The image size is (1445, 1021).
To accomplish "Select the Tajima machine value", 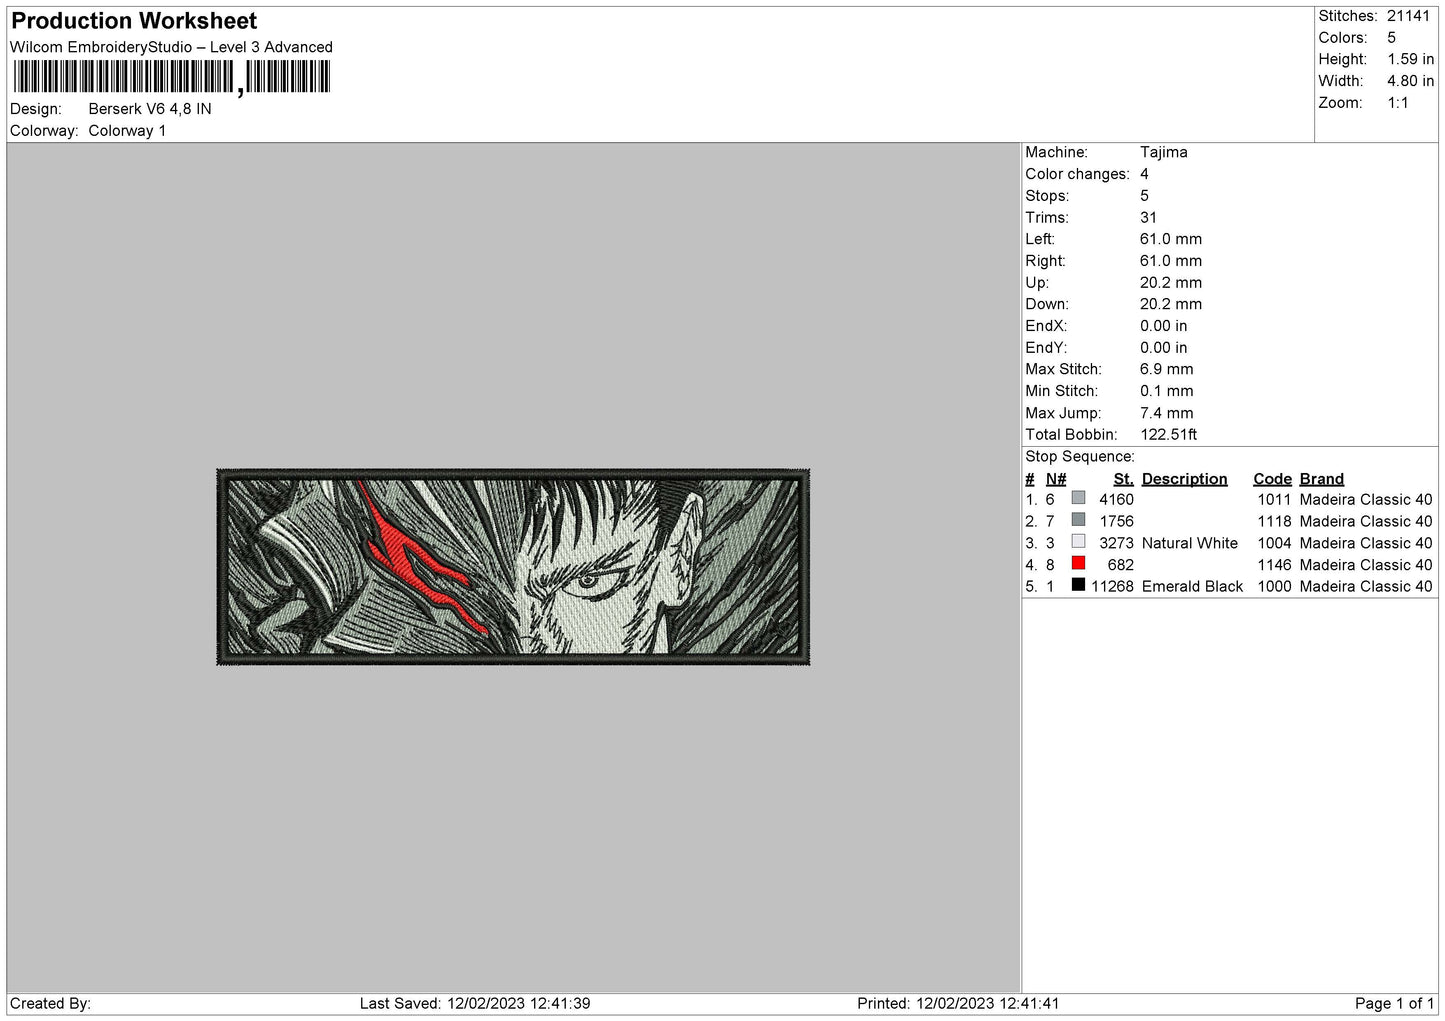I will (x=1163, y=152).
